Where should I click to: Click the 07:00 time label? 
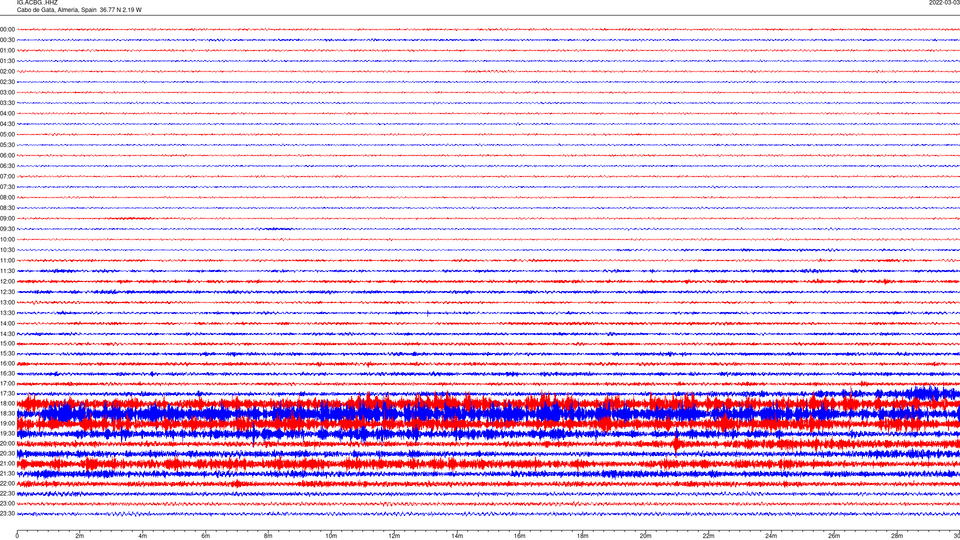tap(7, 176)
